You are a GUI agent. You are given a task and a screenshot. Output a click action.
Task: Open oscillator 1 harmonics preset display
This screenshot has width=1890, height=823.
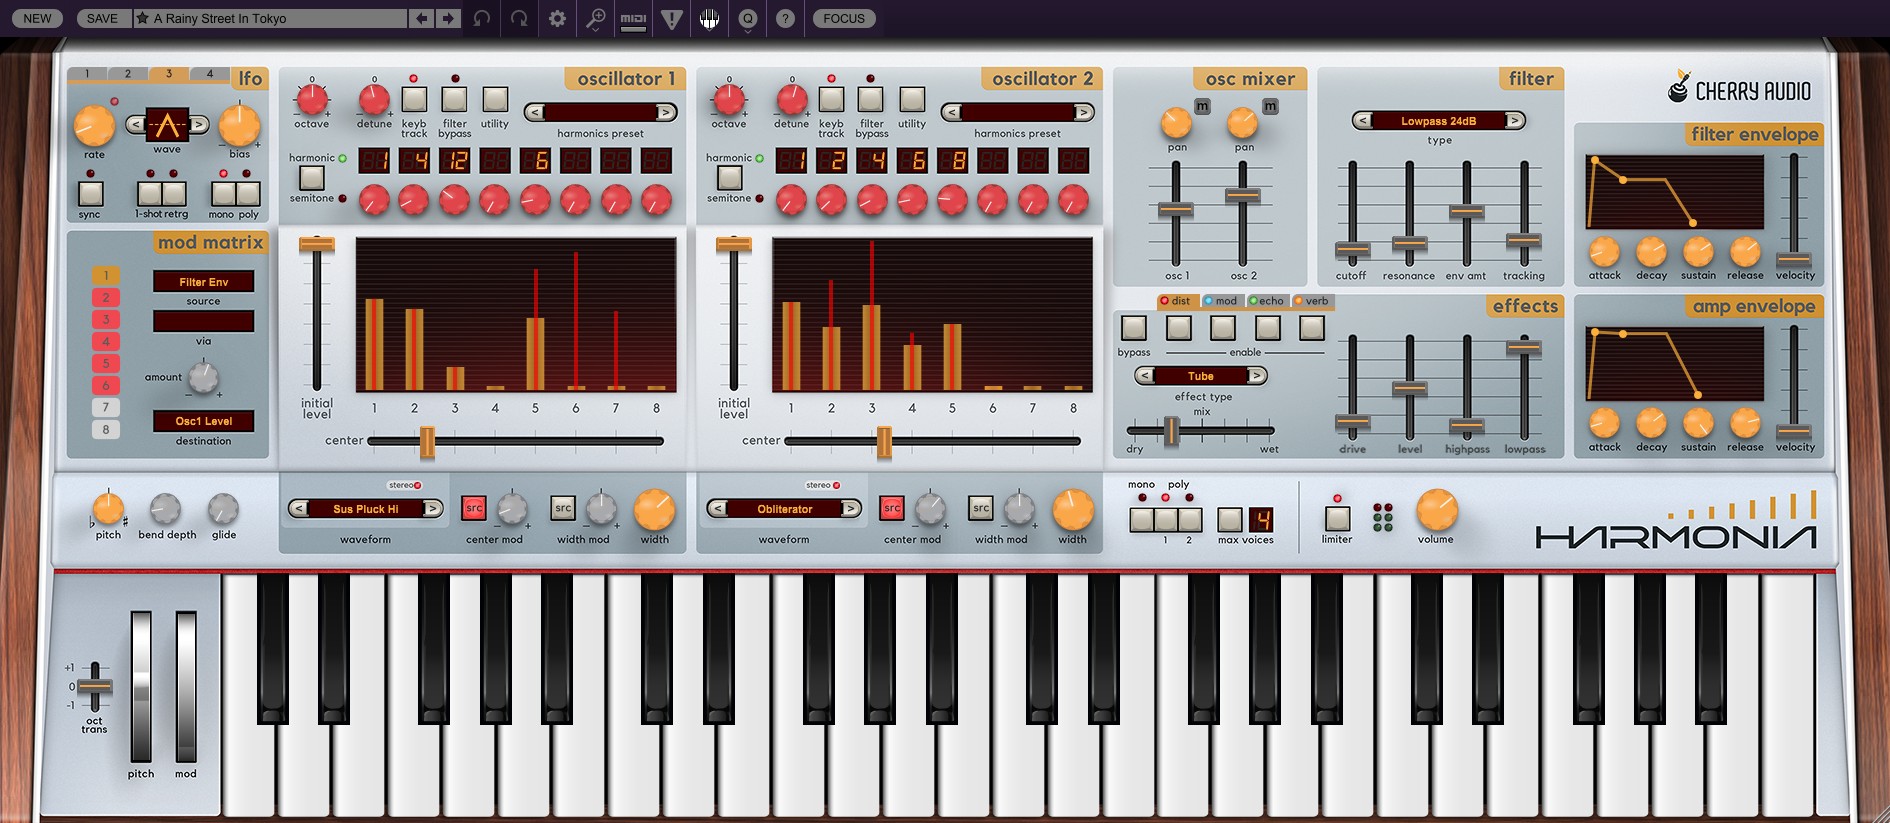tap(600, 112)
